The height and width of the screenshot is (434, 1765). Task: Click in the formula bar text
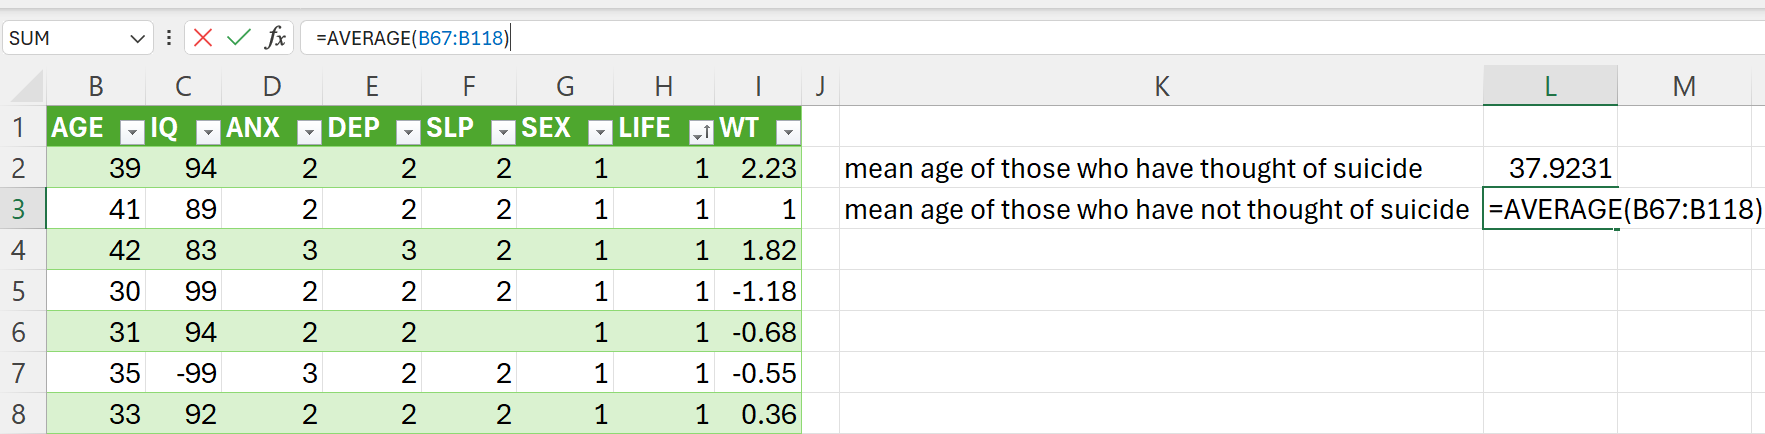click(x=1030, y=38)
